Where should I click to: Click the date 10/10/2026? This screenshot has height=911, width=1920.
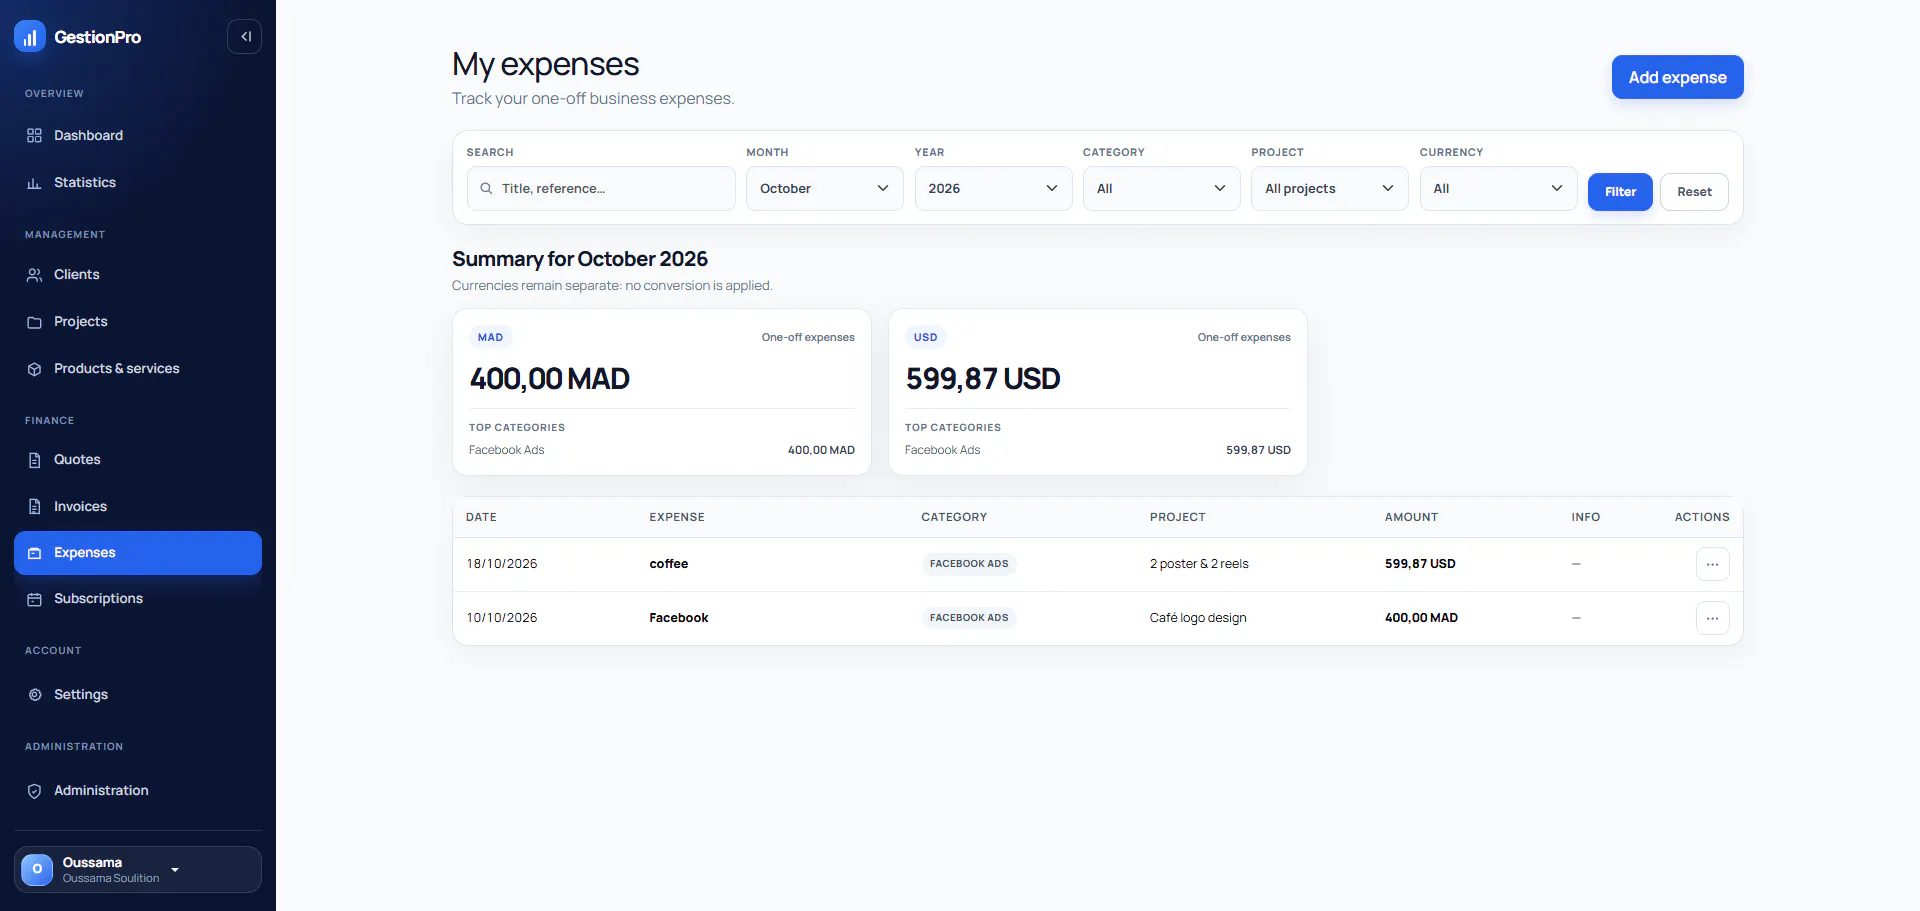502,618
